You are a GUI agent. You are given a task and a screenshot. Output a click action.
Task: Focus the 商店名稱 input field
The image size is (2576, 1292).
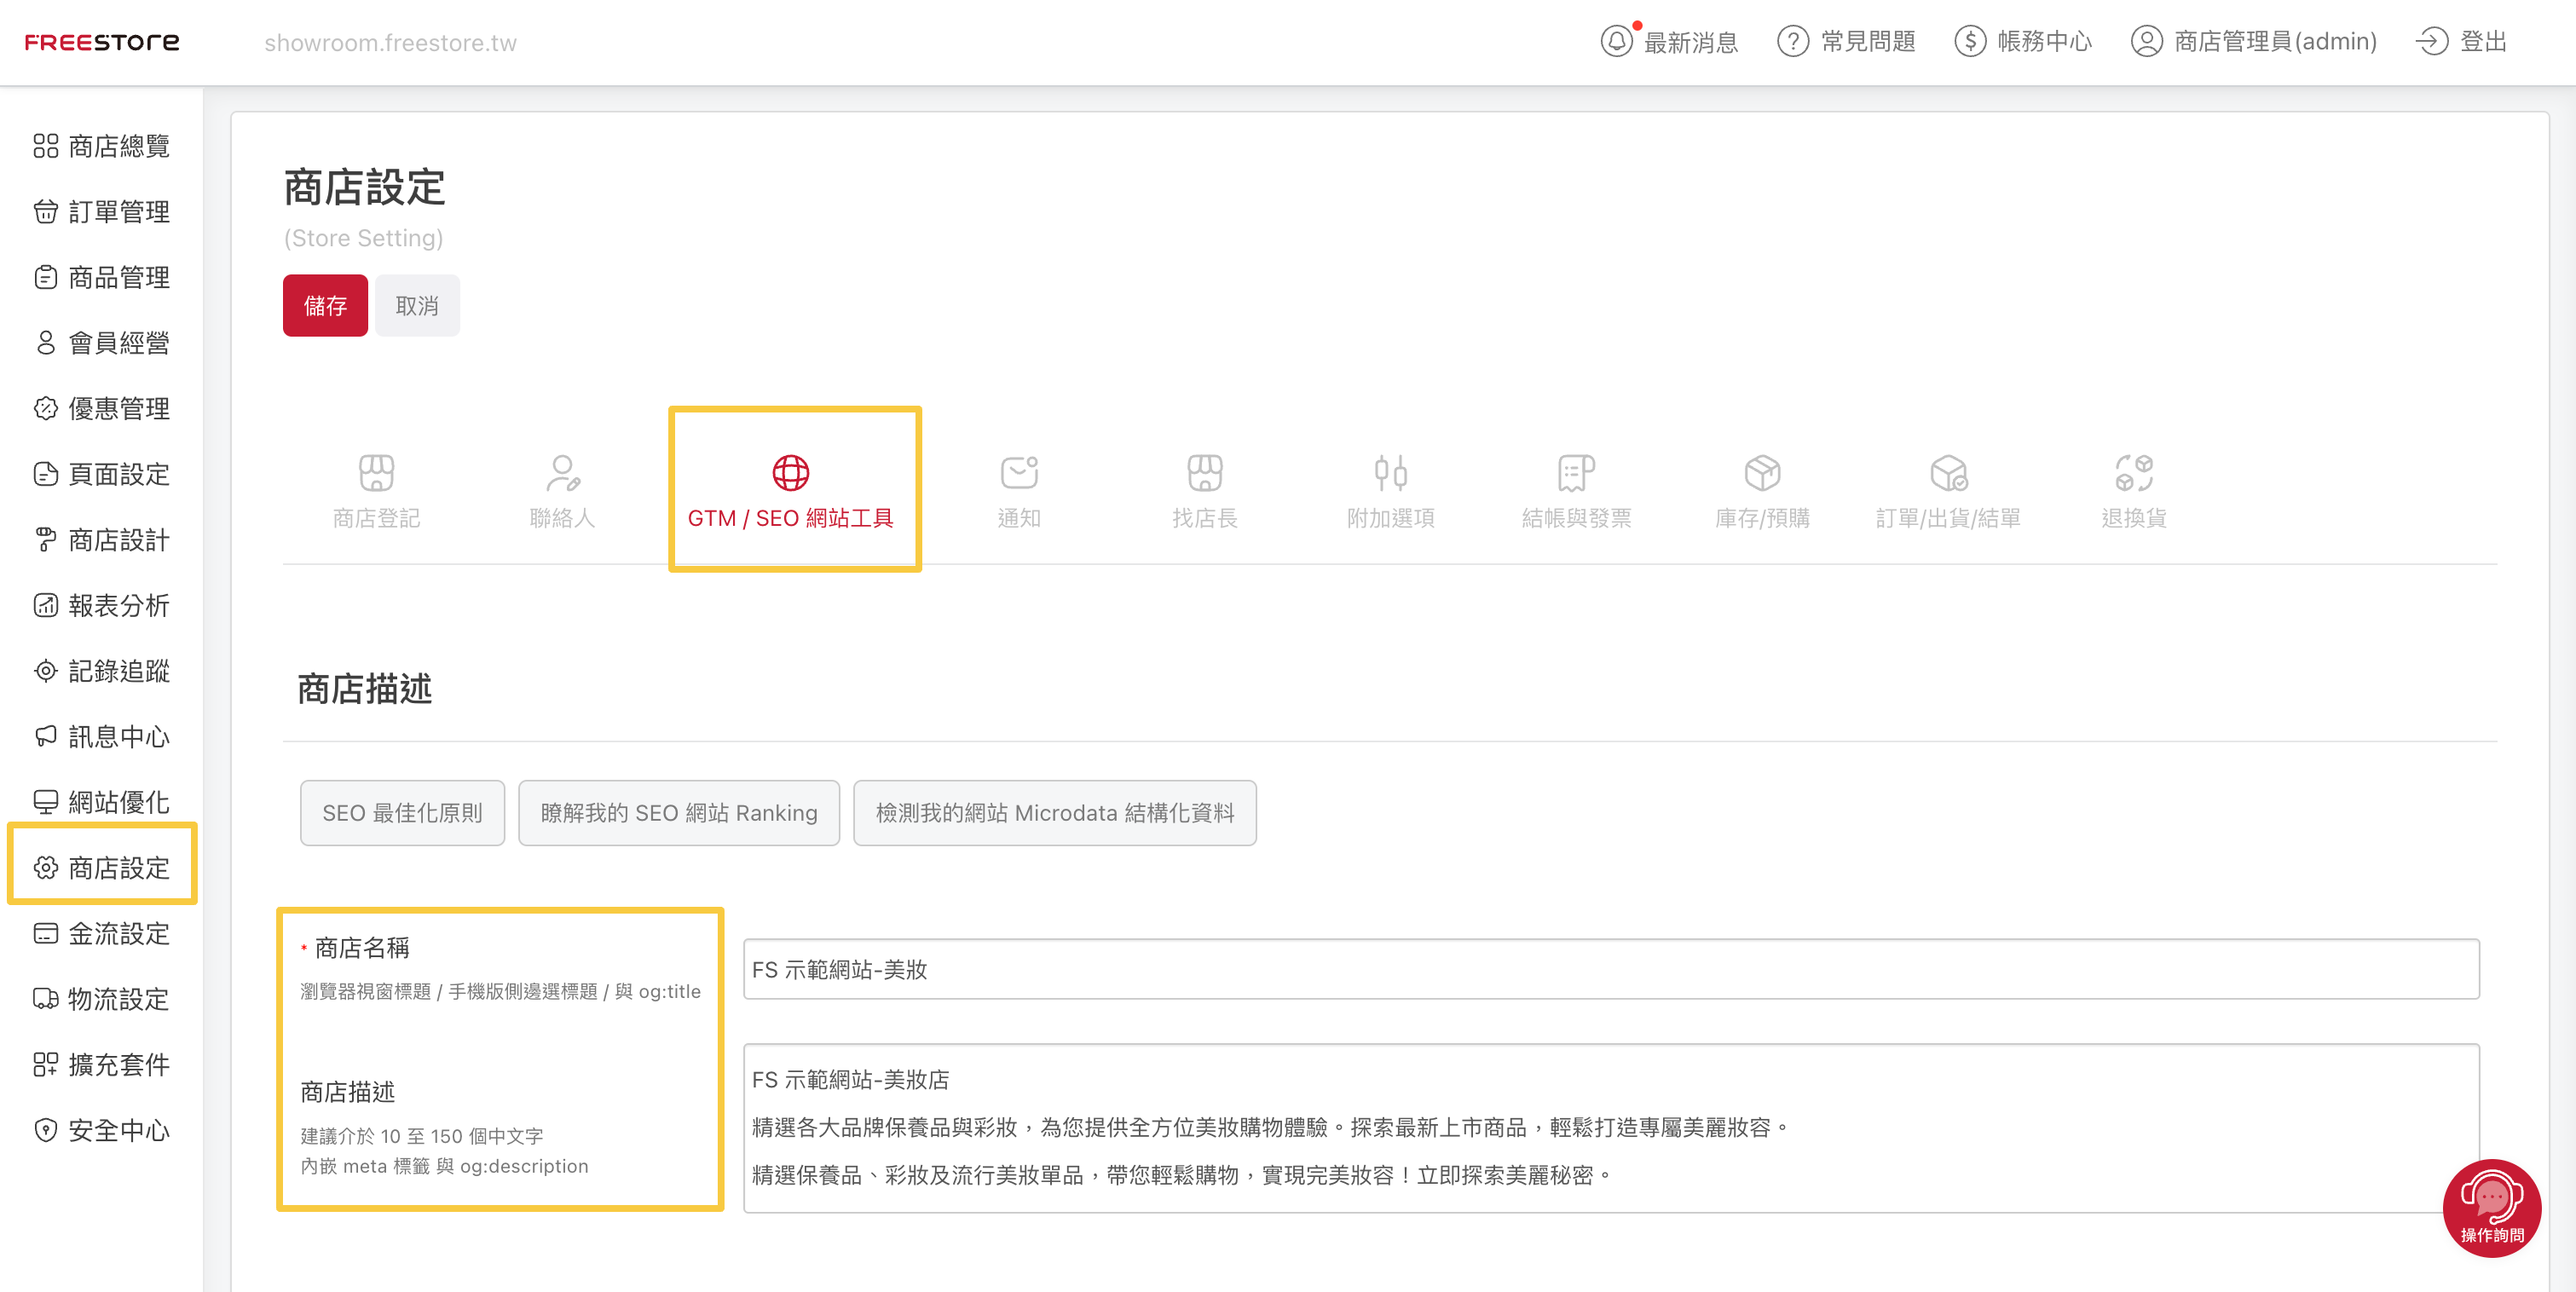[x=1611, y=968]
